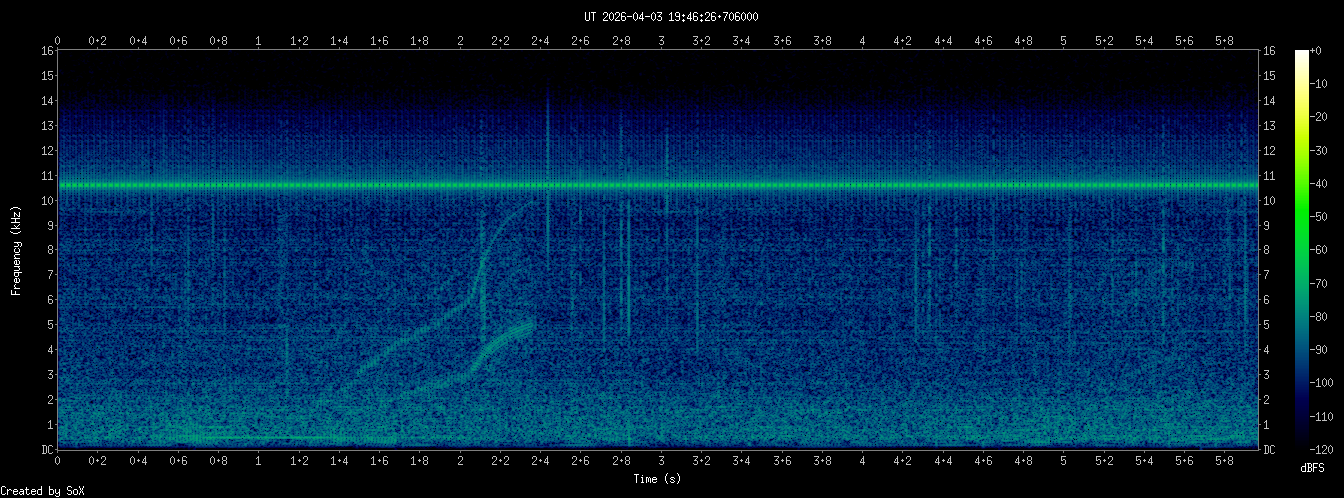Click the white top of the color scale bar
Viewport: 1344px width, 498px height.
[x=1301, y=54]
